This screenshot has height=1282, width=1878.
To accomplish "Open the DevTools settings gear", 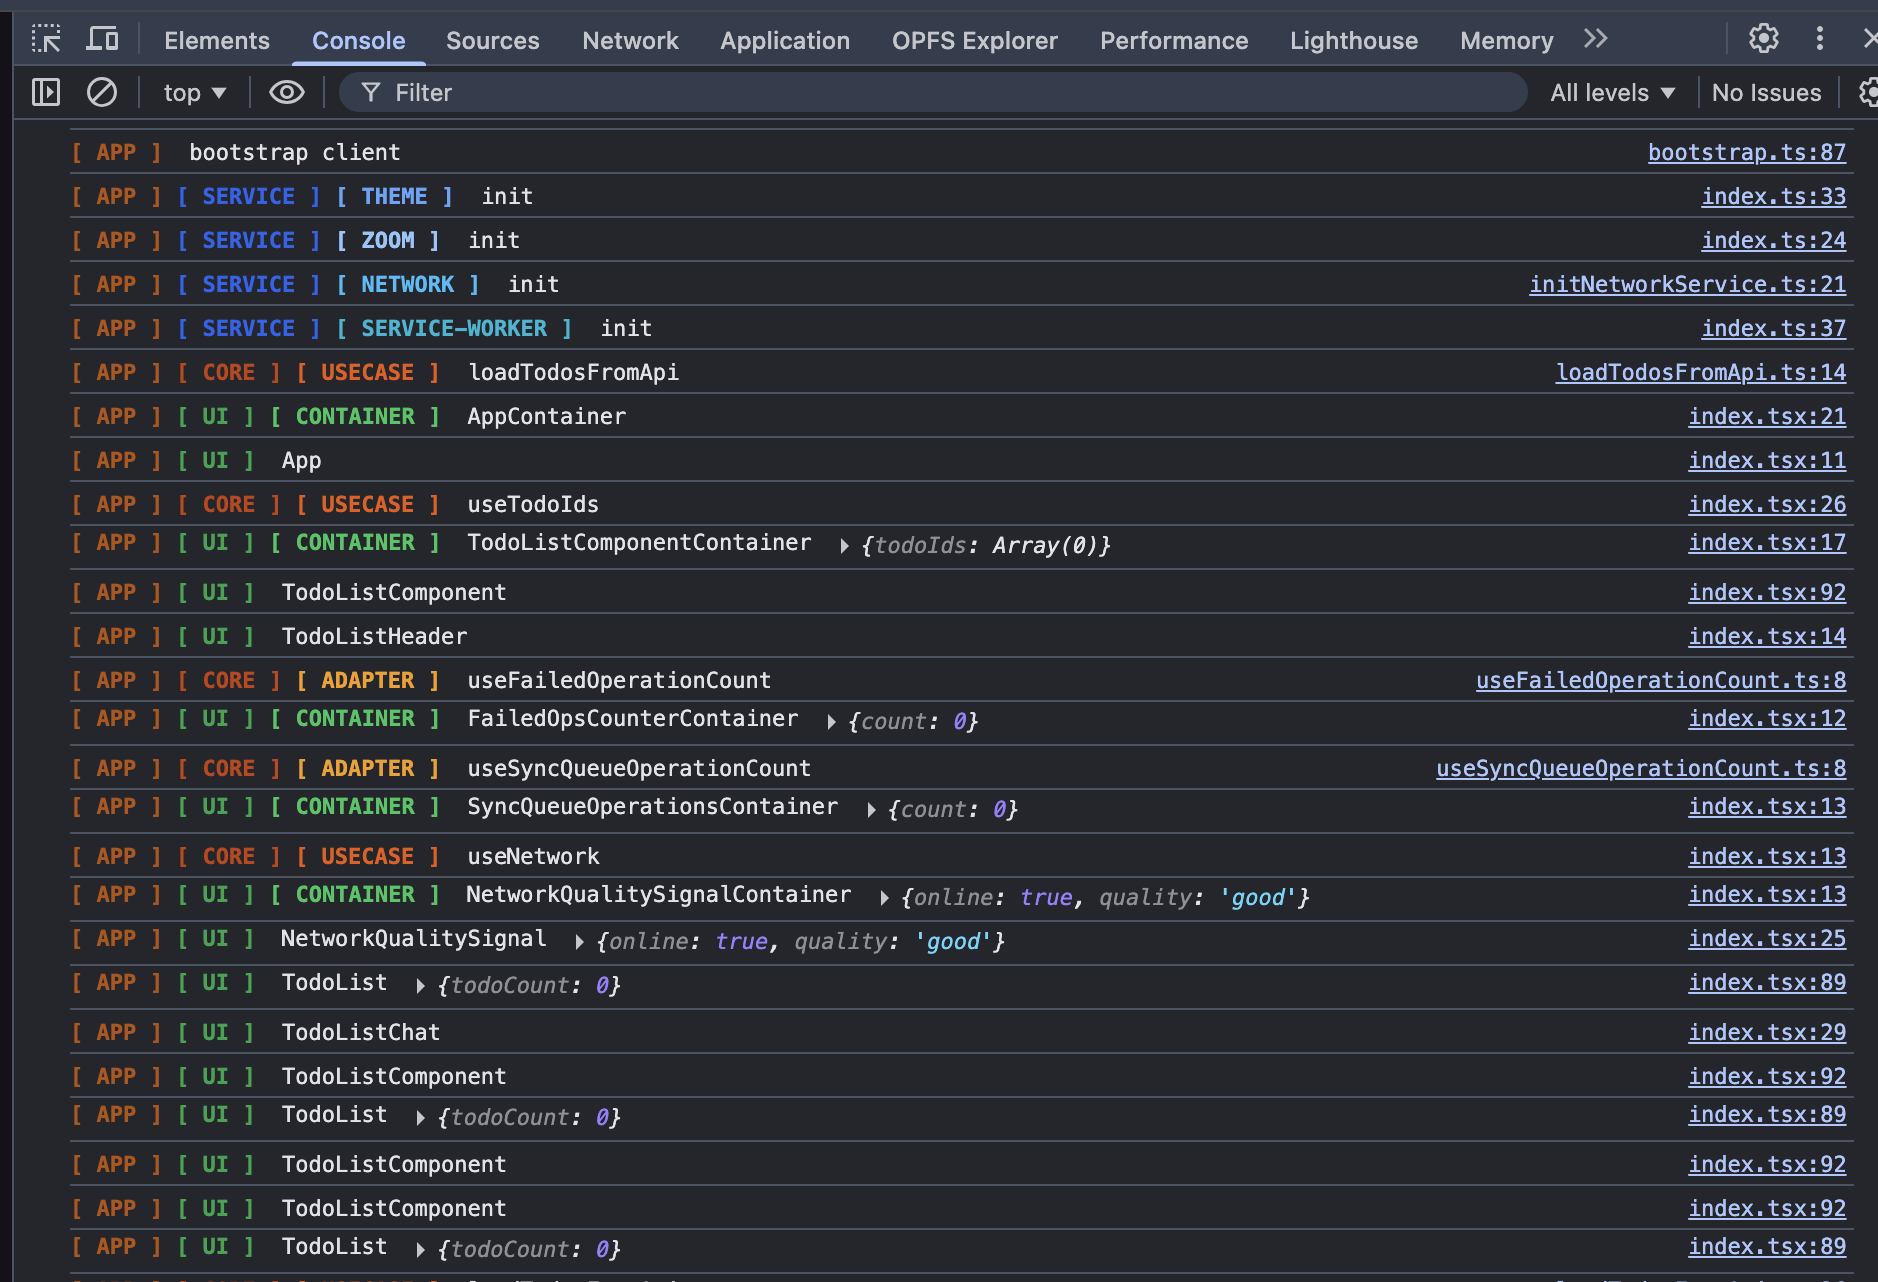I will click(x=1763, y=39).
